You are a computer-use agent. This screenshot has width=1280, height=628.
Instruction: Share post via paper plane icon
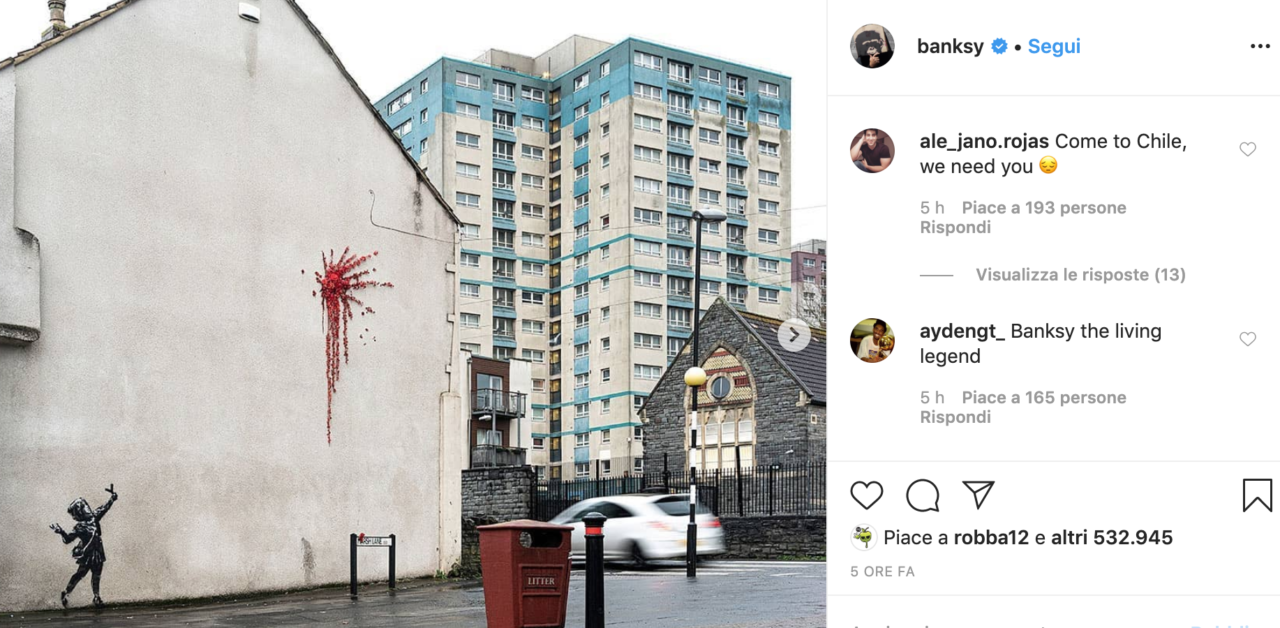pyautogui.click(x=978, y=495)
